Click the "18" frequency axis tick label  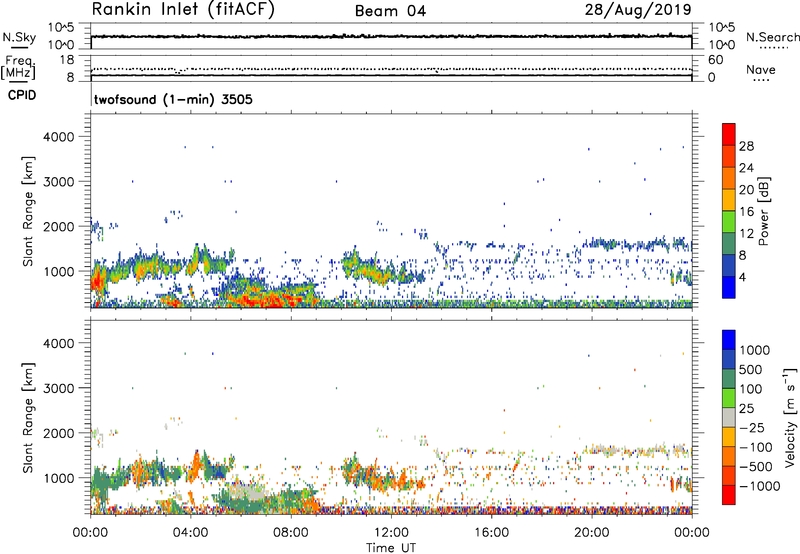[x=67, y=60]
